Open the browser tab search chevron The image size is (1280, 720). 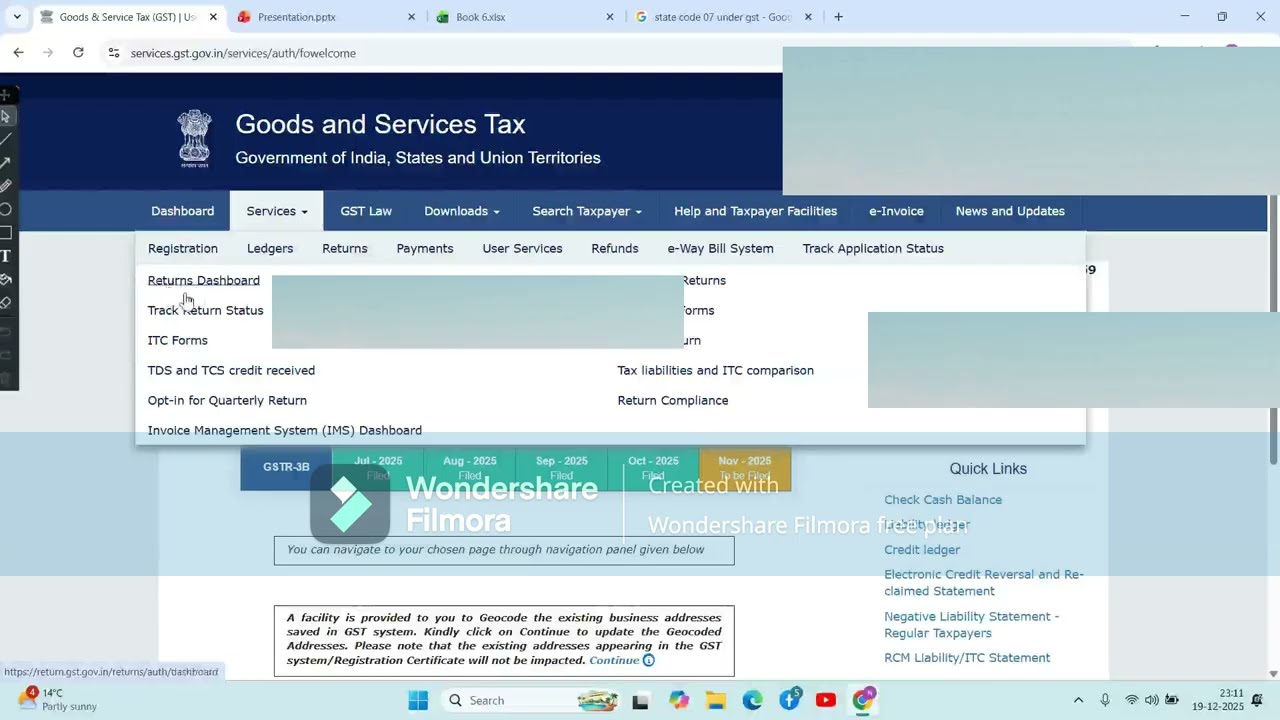pos(17,17)
